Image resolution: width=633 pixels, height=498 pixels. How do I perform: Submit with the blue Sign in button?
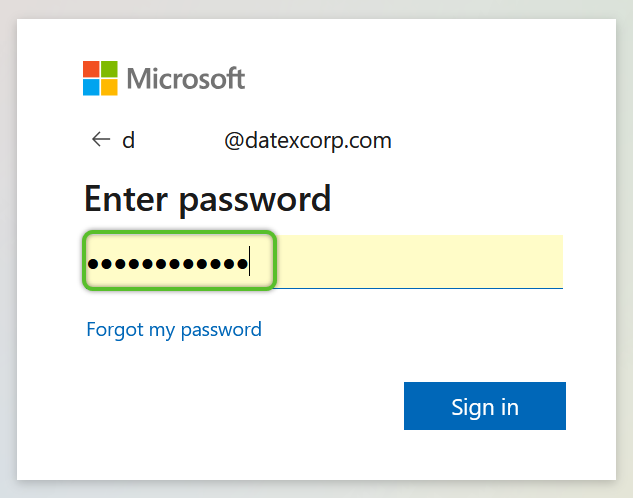(x=485, y=406)
